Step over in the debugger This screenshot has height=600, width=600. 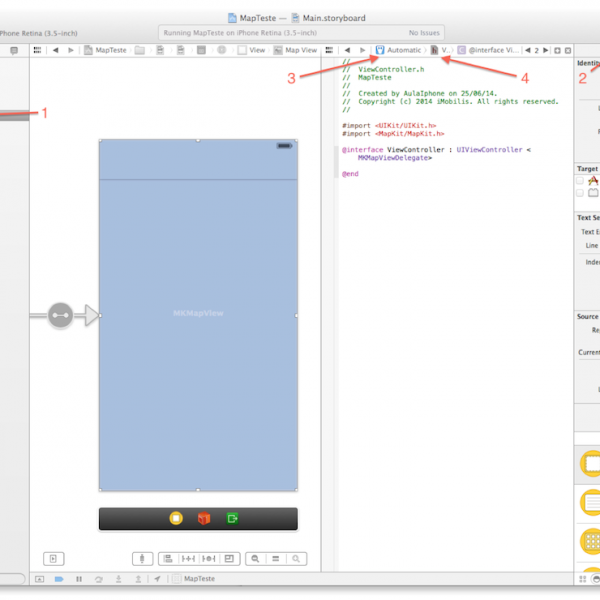click(x=99, y=579)
